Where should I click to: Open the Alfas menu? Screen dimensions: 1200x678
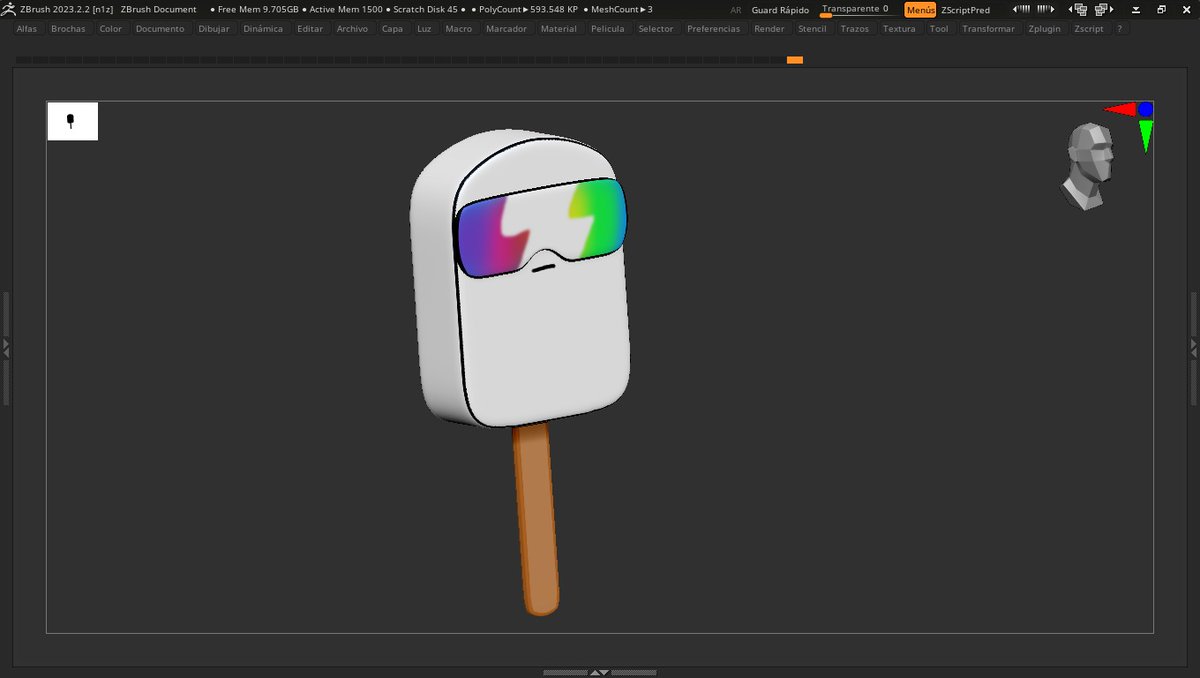coord(27,29)
